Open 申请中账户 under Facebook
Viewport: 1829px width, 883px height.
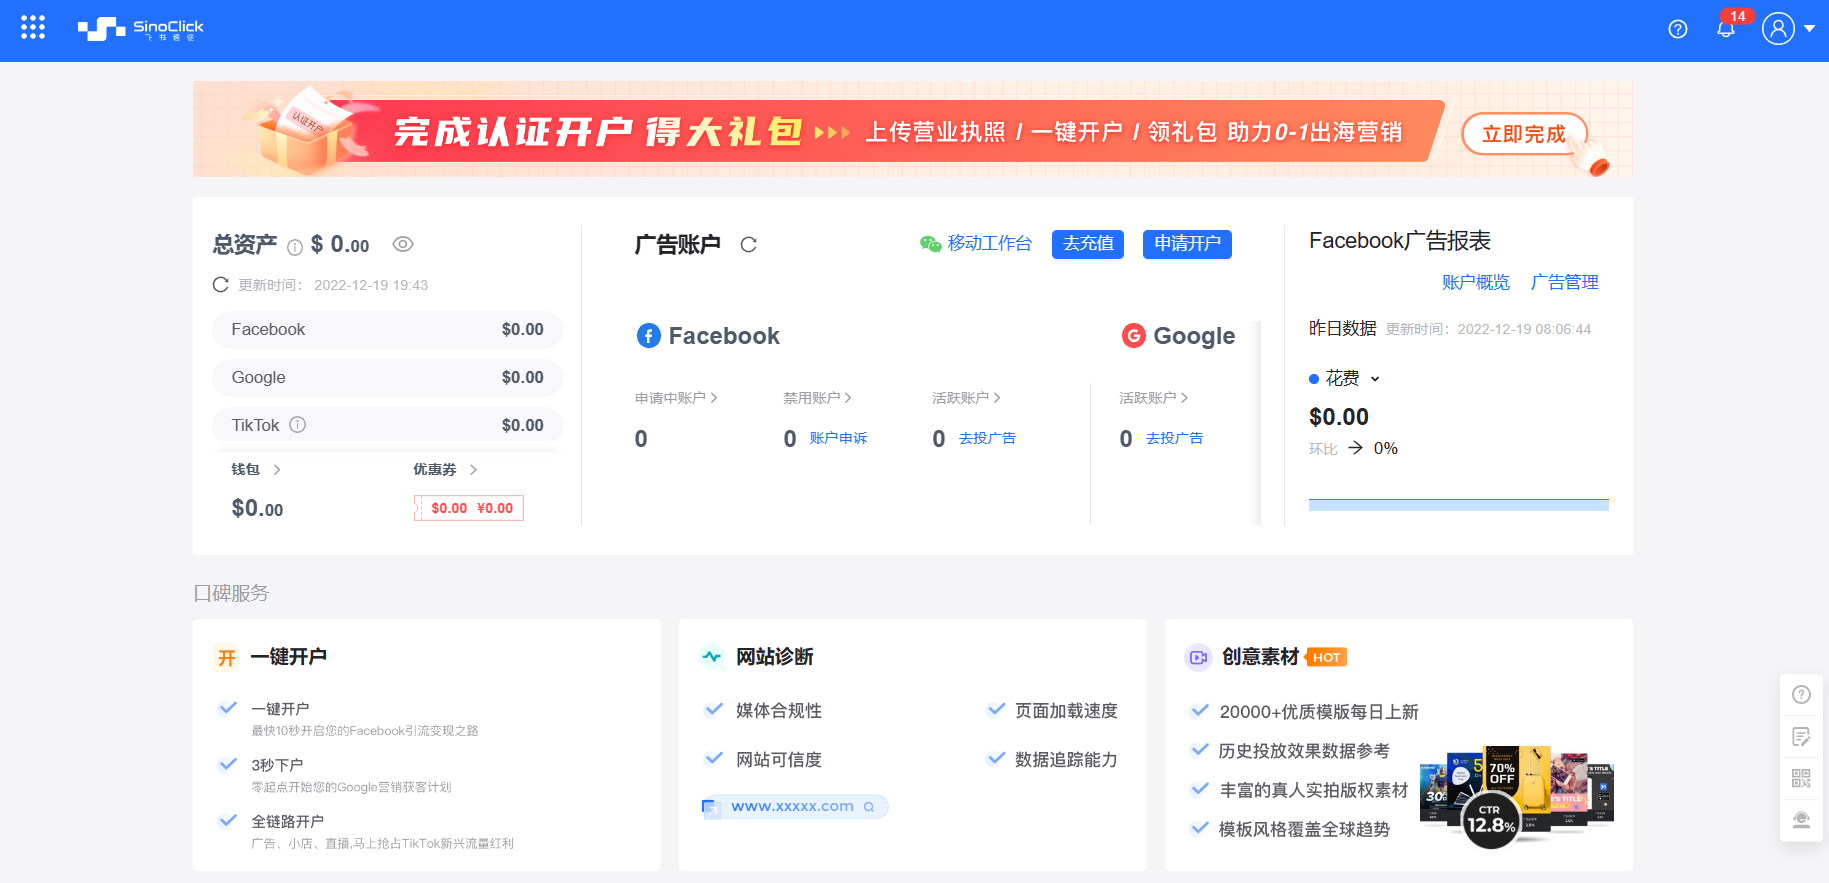pos(676,398)
